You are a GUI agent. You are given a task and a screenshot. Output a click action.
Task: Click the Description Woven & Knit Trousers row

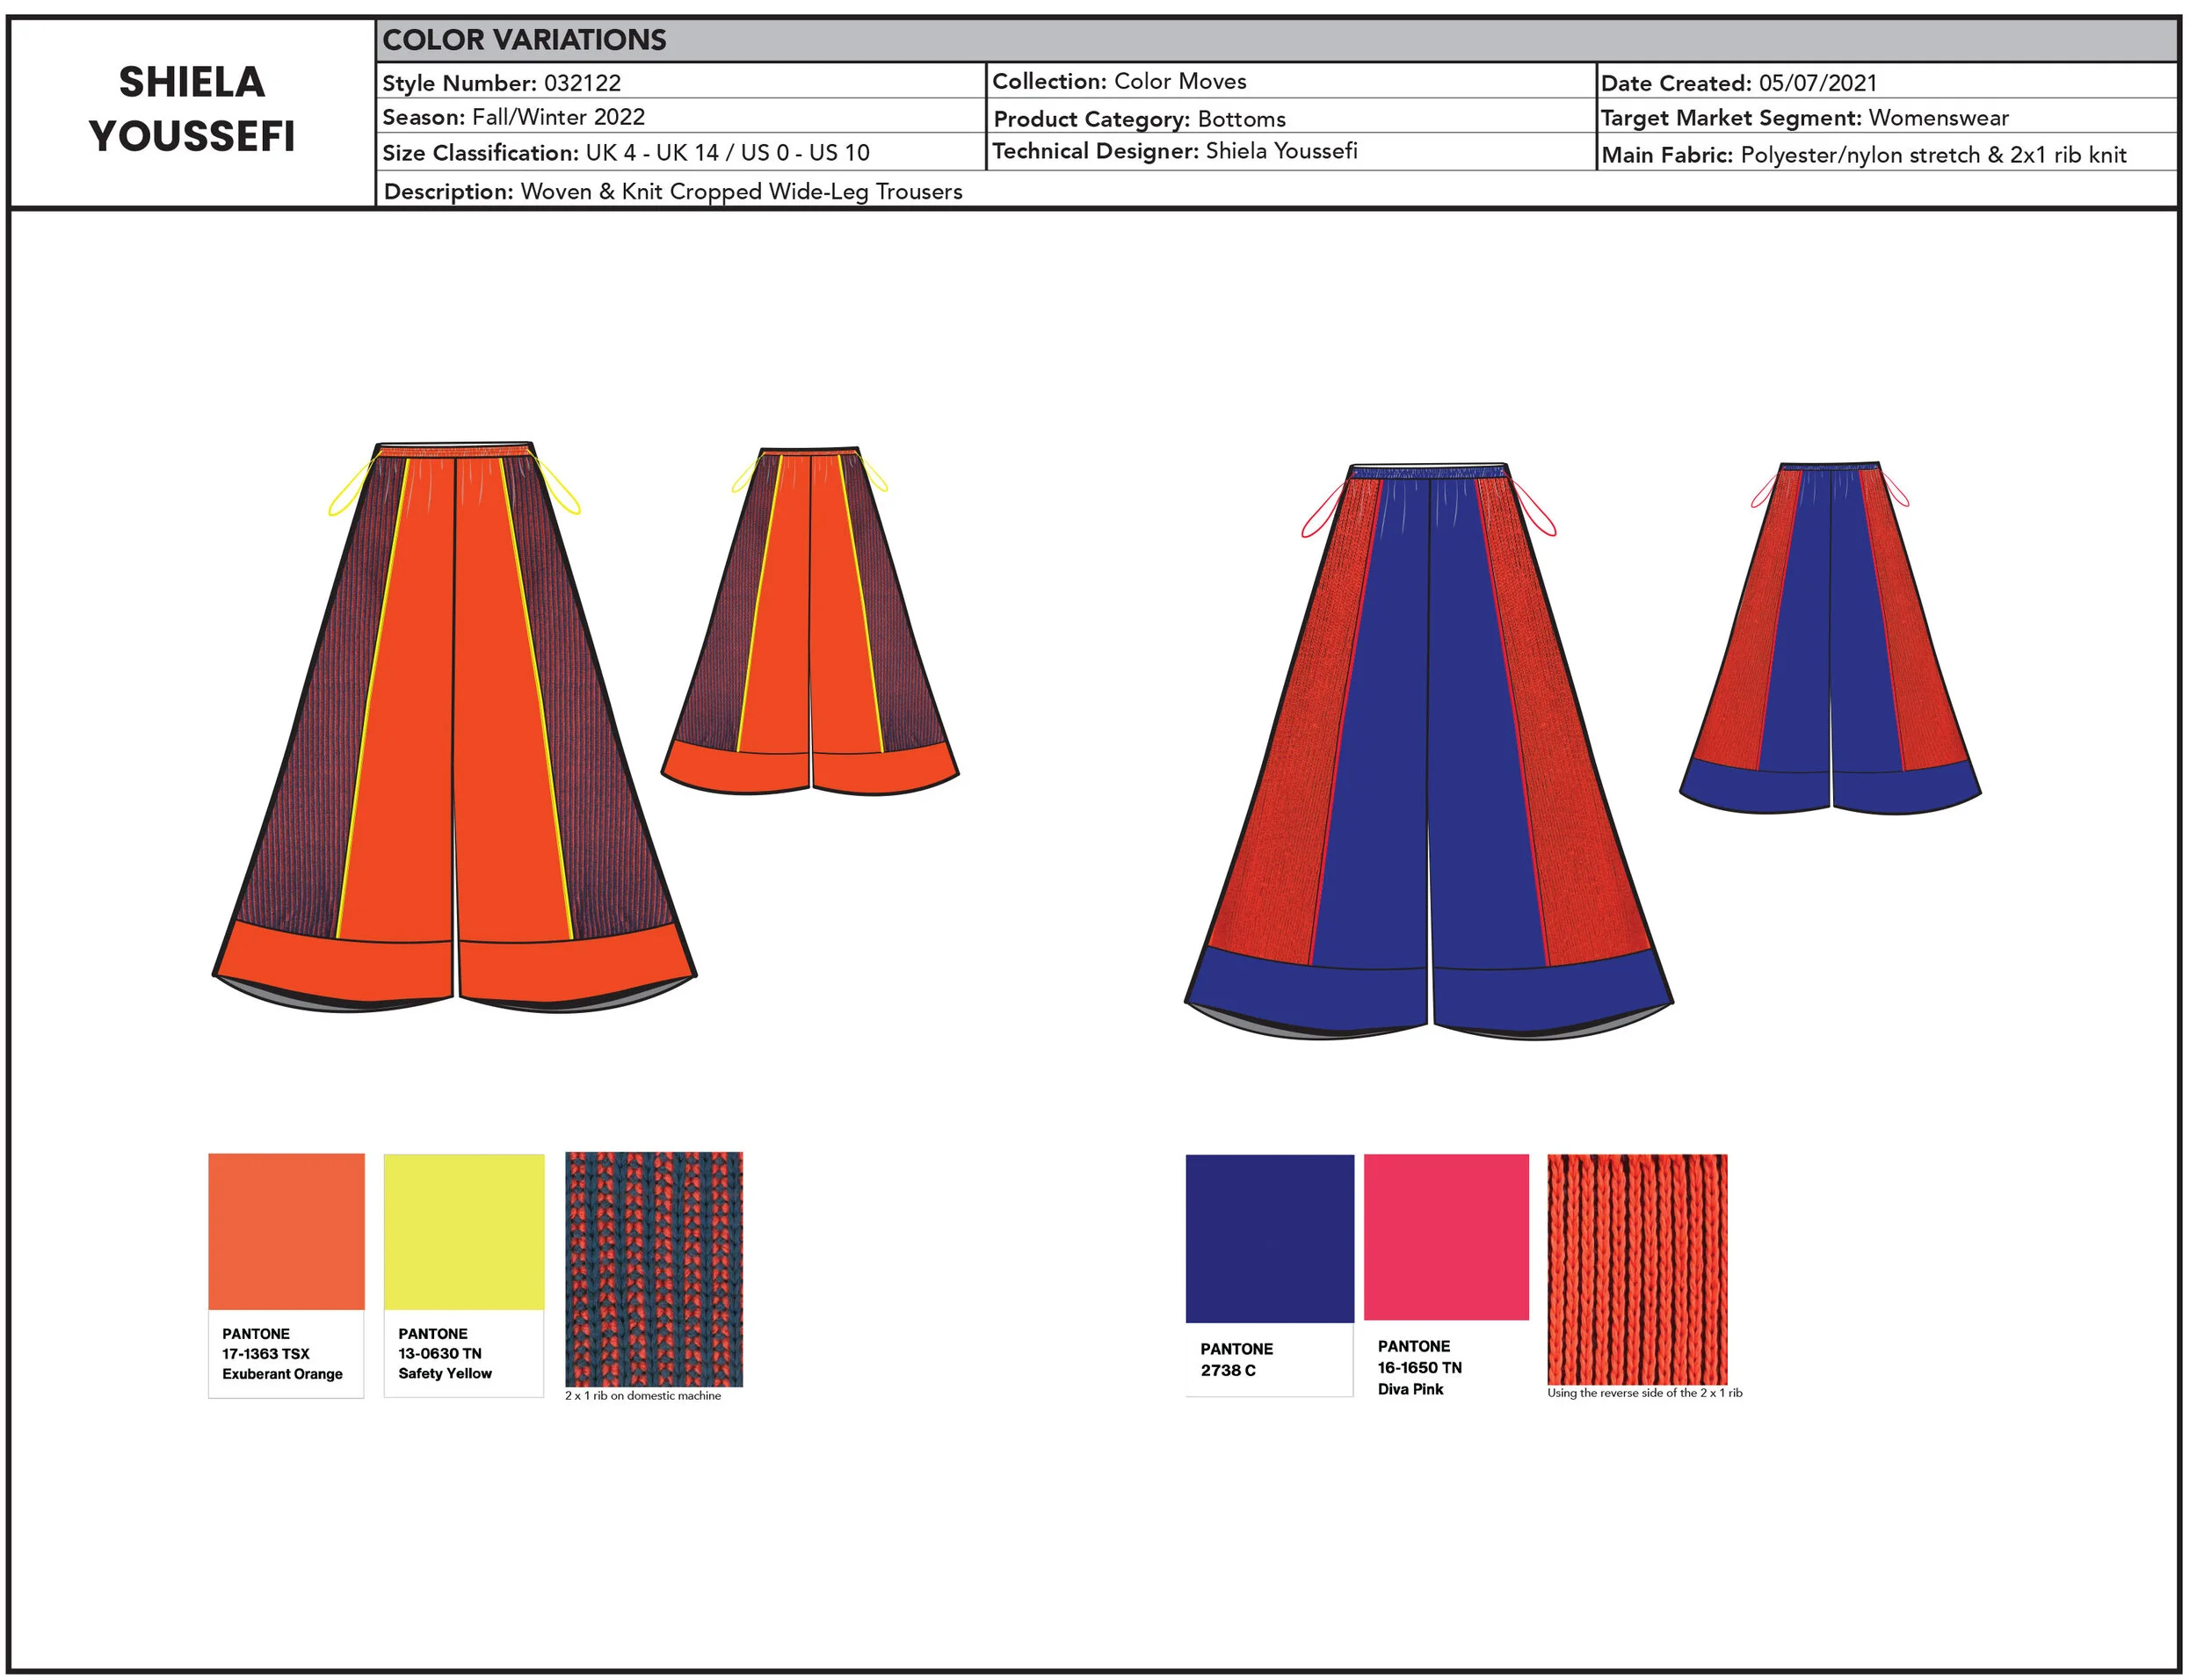click(673, 191)
